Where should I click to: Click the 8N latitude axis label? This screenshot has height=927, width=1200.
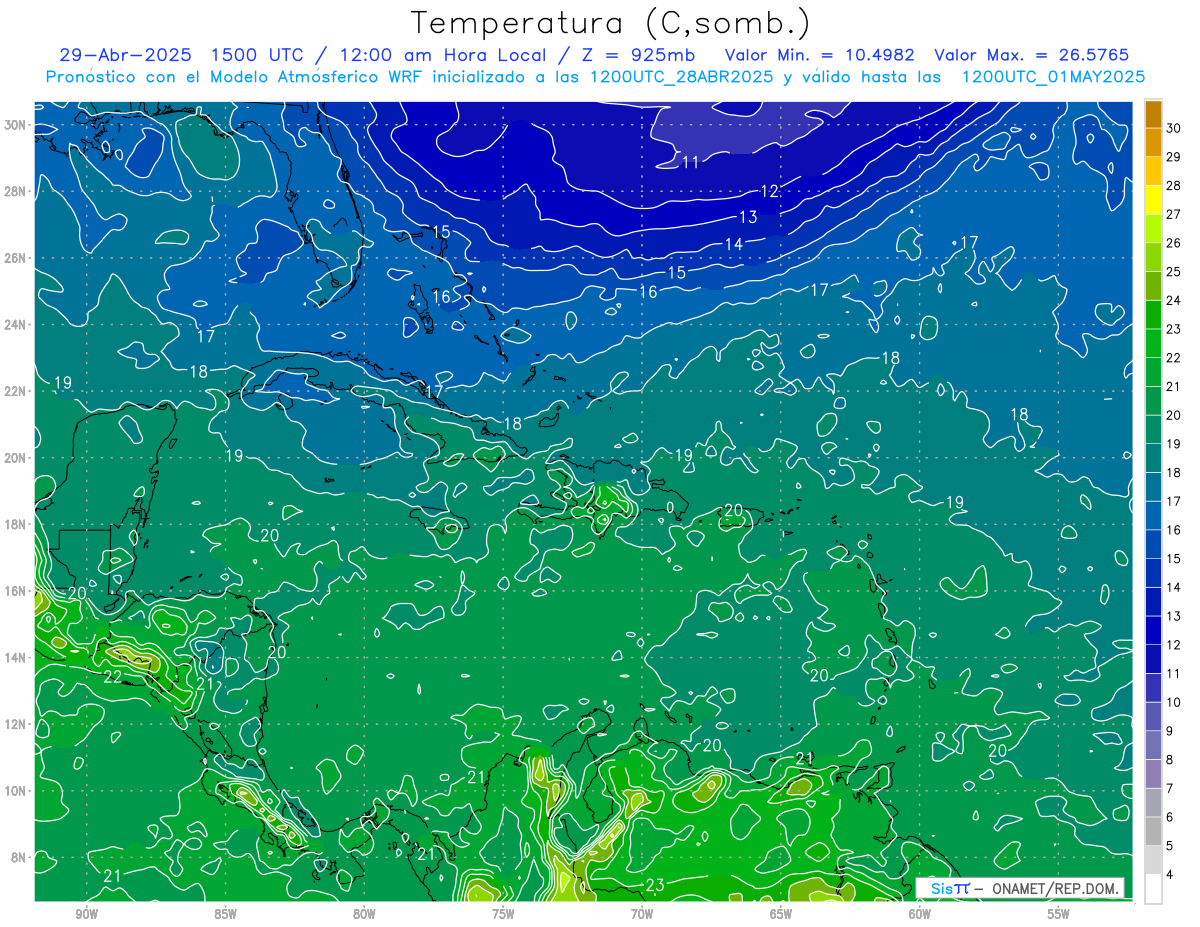(x=20, y=857)
